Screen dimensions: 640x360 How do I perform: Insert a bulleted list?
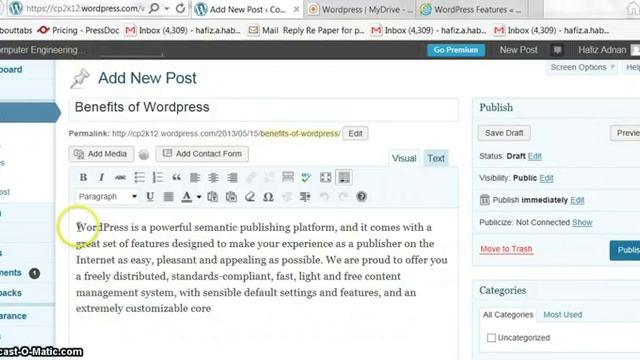tap(139, 177)
